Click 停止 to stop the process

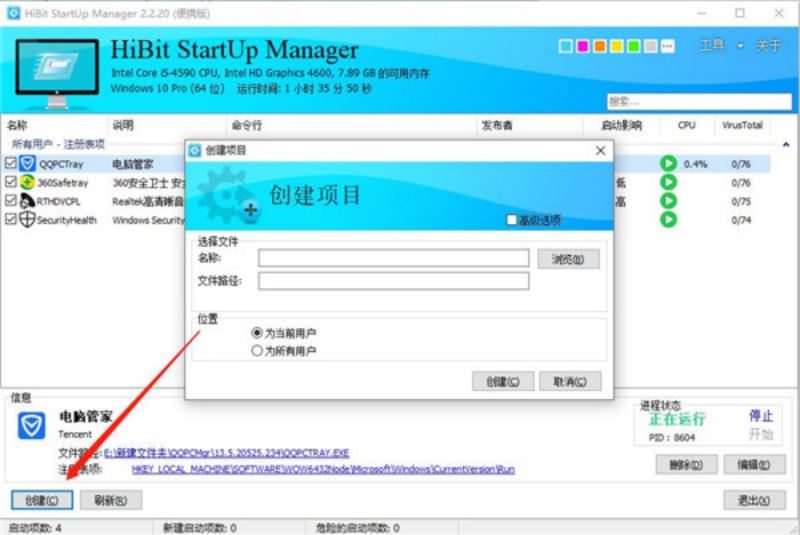[x=761, y=416]
